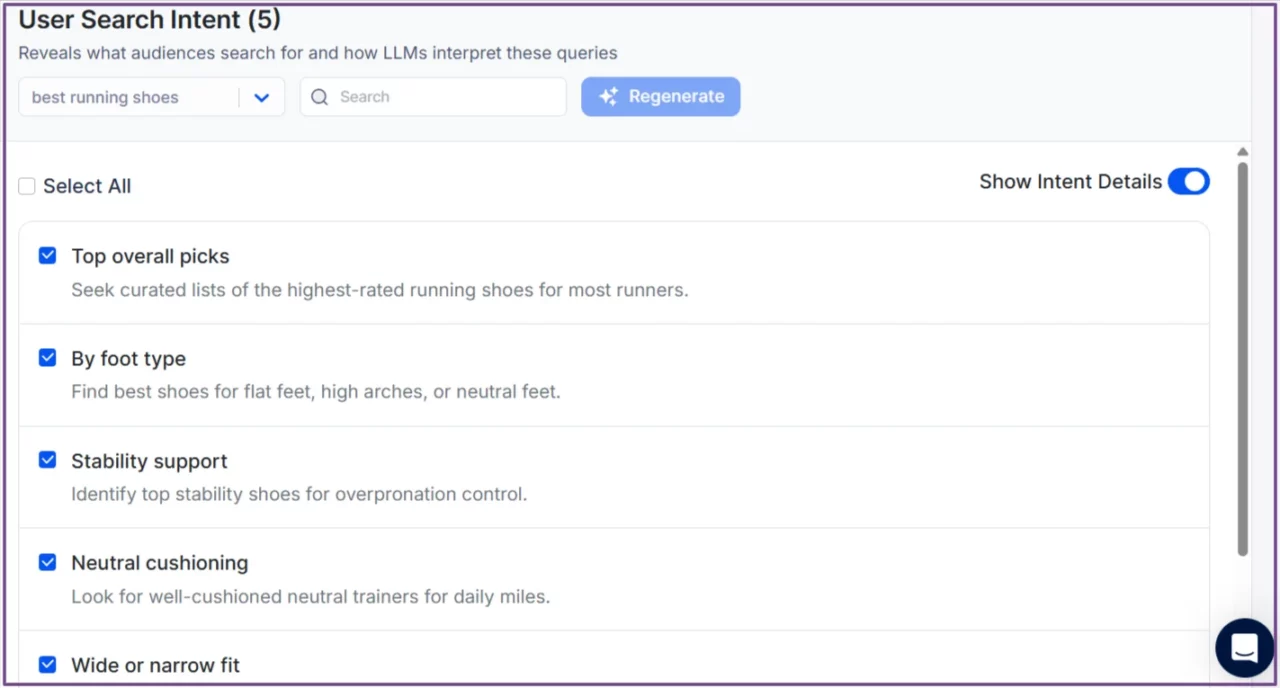1280x688 pixels.
Task: Click the checkmark icon on Neutral cushioning
Action: (x=47, y=562)
